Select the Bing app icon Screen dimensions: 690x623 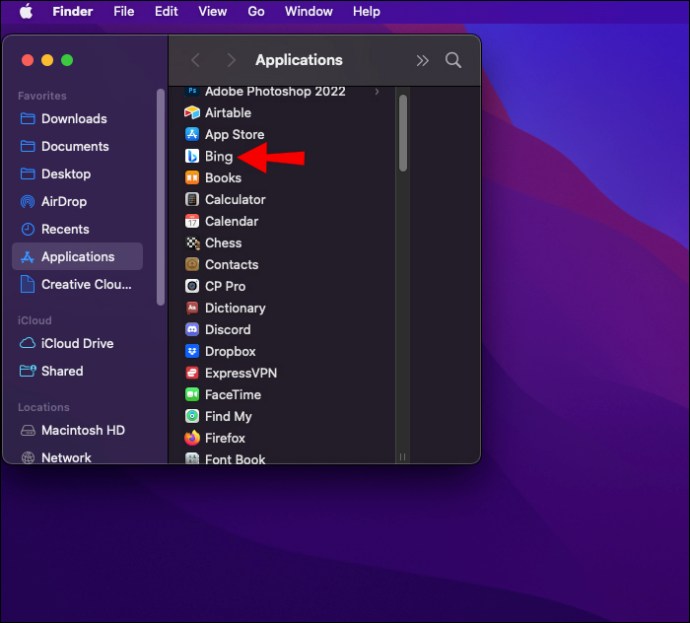(x=192, y=156)
